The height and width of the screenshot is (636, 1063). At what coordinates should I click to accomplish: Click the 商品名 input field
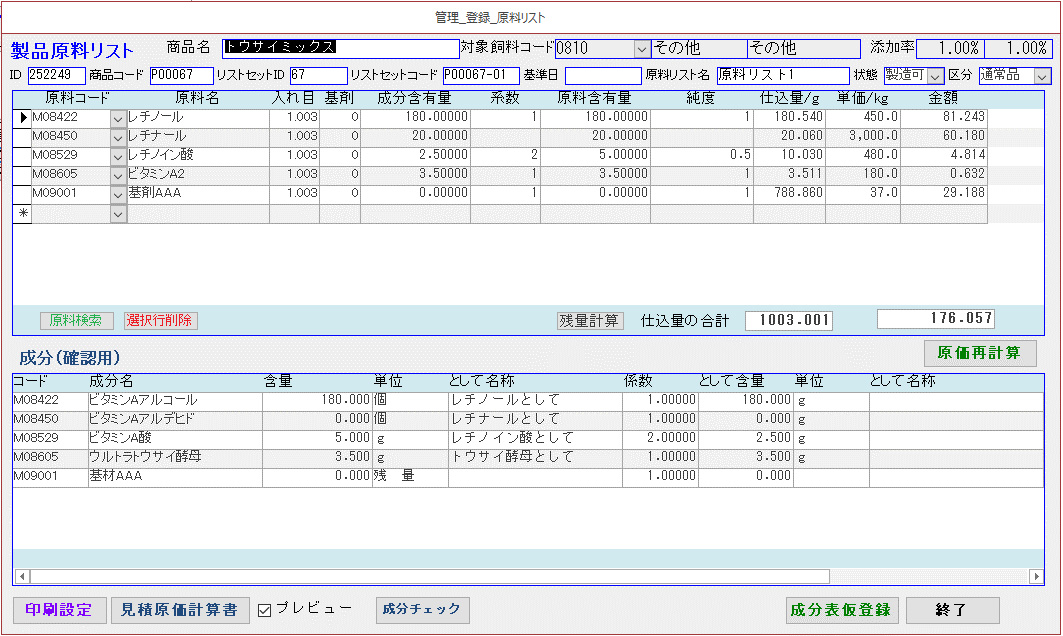click(340, 47)
